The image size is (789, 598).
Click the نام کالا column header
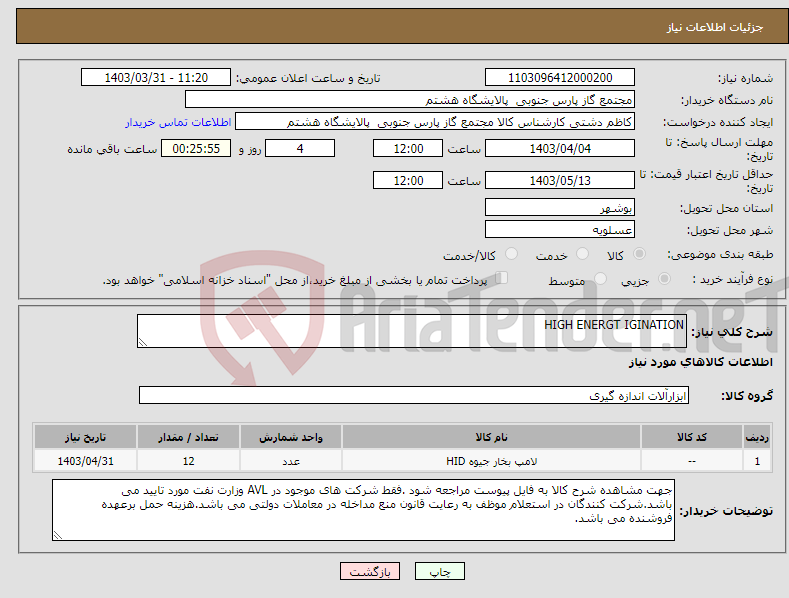[x=491, y=437]
